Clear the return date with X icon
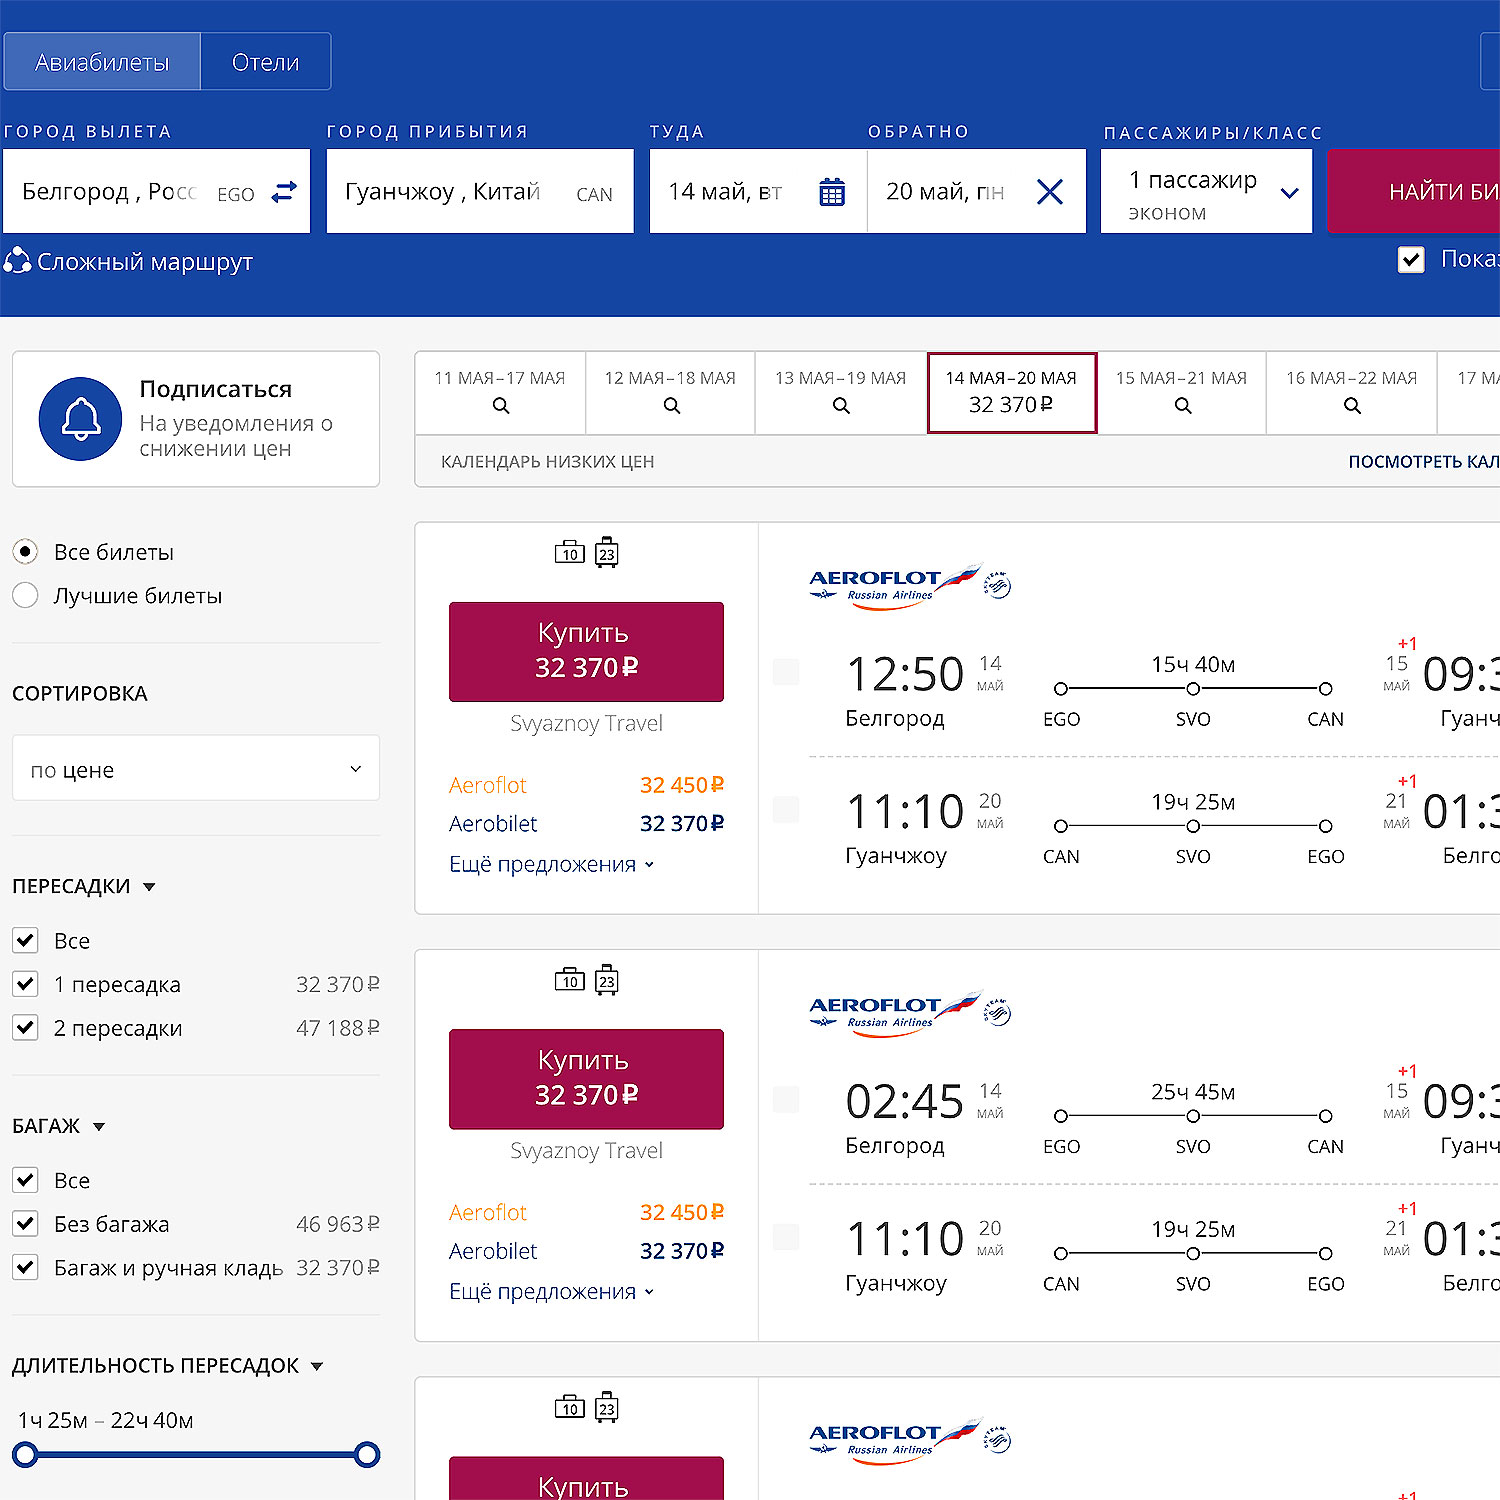Image resolution: width=1500 pixels, height=1500 pixels. pyautogui.click(x=1050, y=192)
